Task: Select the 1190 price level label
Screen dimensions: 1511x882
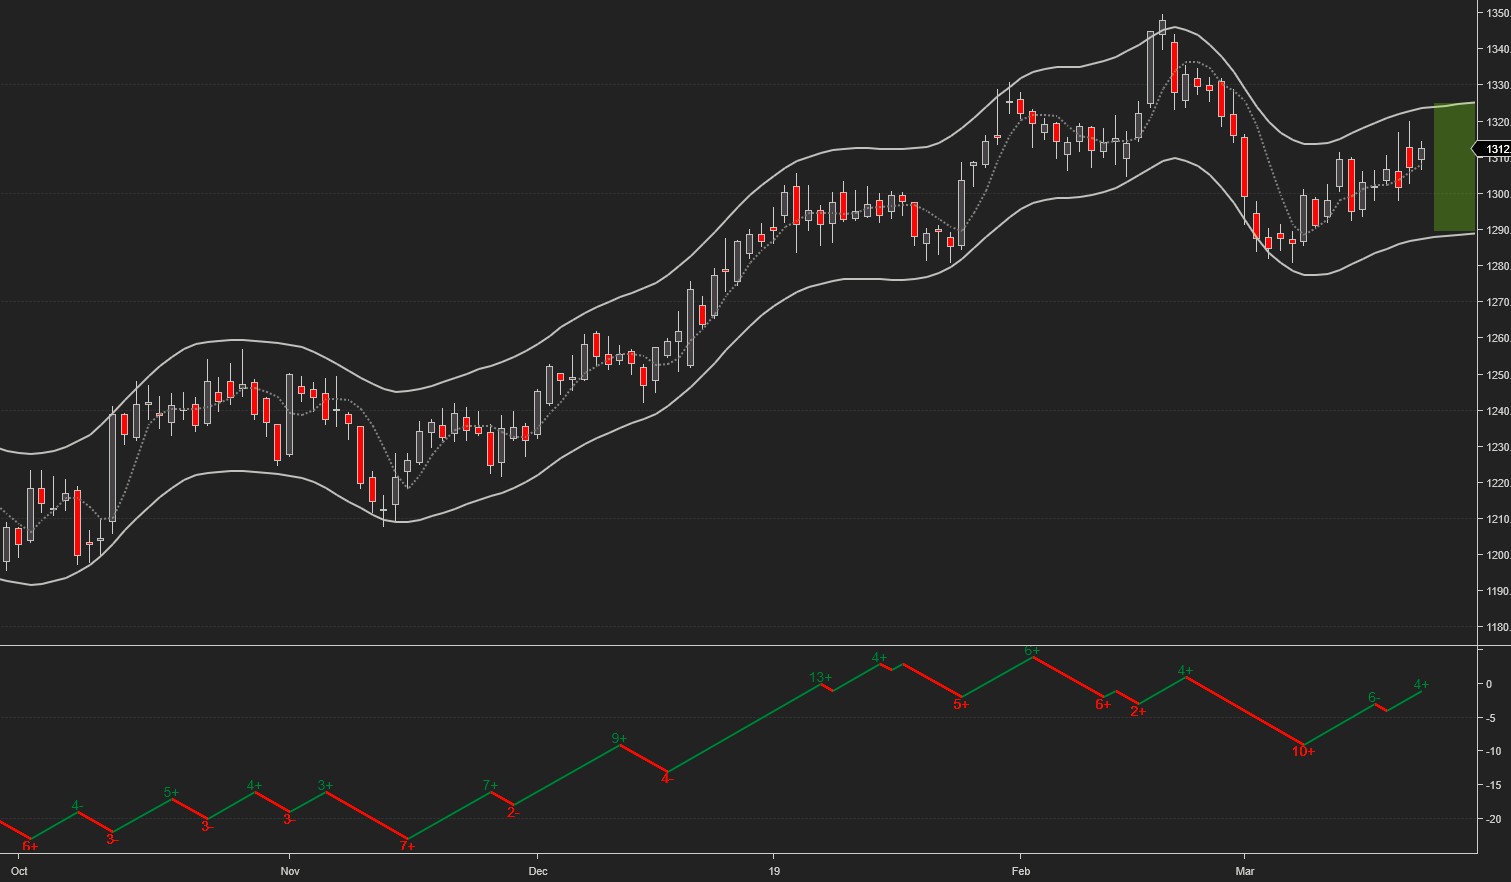Action: (x=1497, y=591)
